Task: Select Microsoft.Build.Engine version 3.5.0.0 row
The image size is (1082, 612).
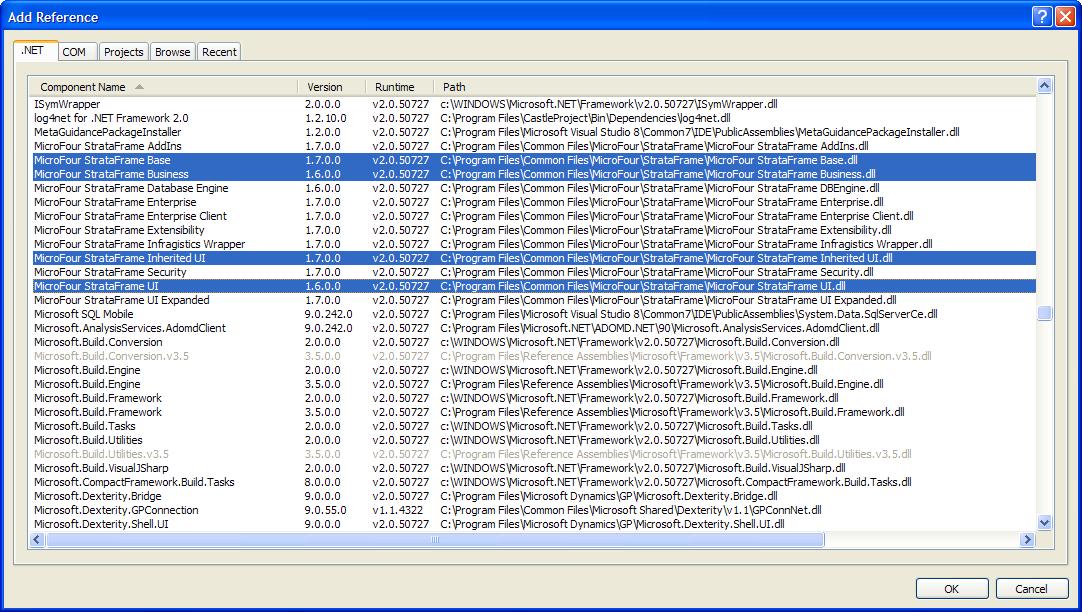Action: click(x=87, y=384)
